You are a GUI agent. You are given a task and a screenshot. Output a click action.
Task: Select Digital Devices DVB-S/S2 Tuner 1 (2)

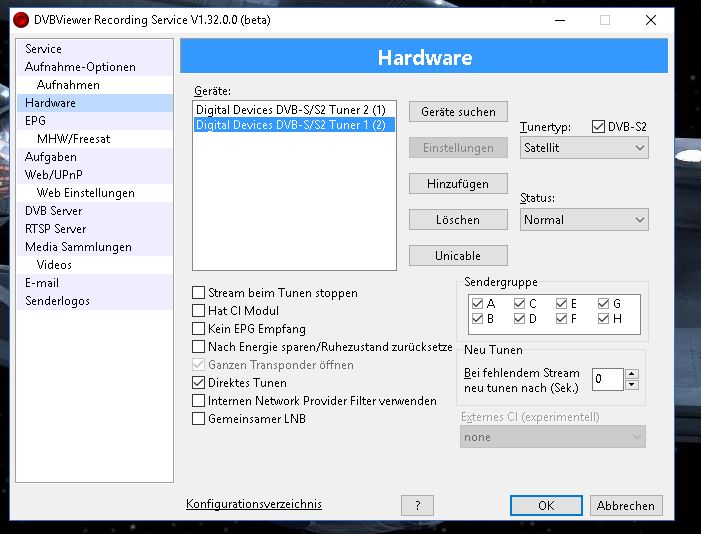click(x=294, y=125)
